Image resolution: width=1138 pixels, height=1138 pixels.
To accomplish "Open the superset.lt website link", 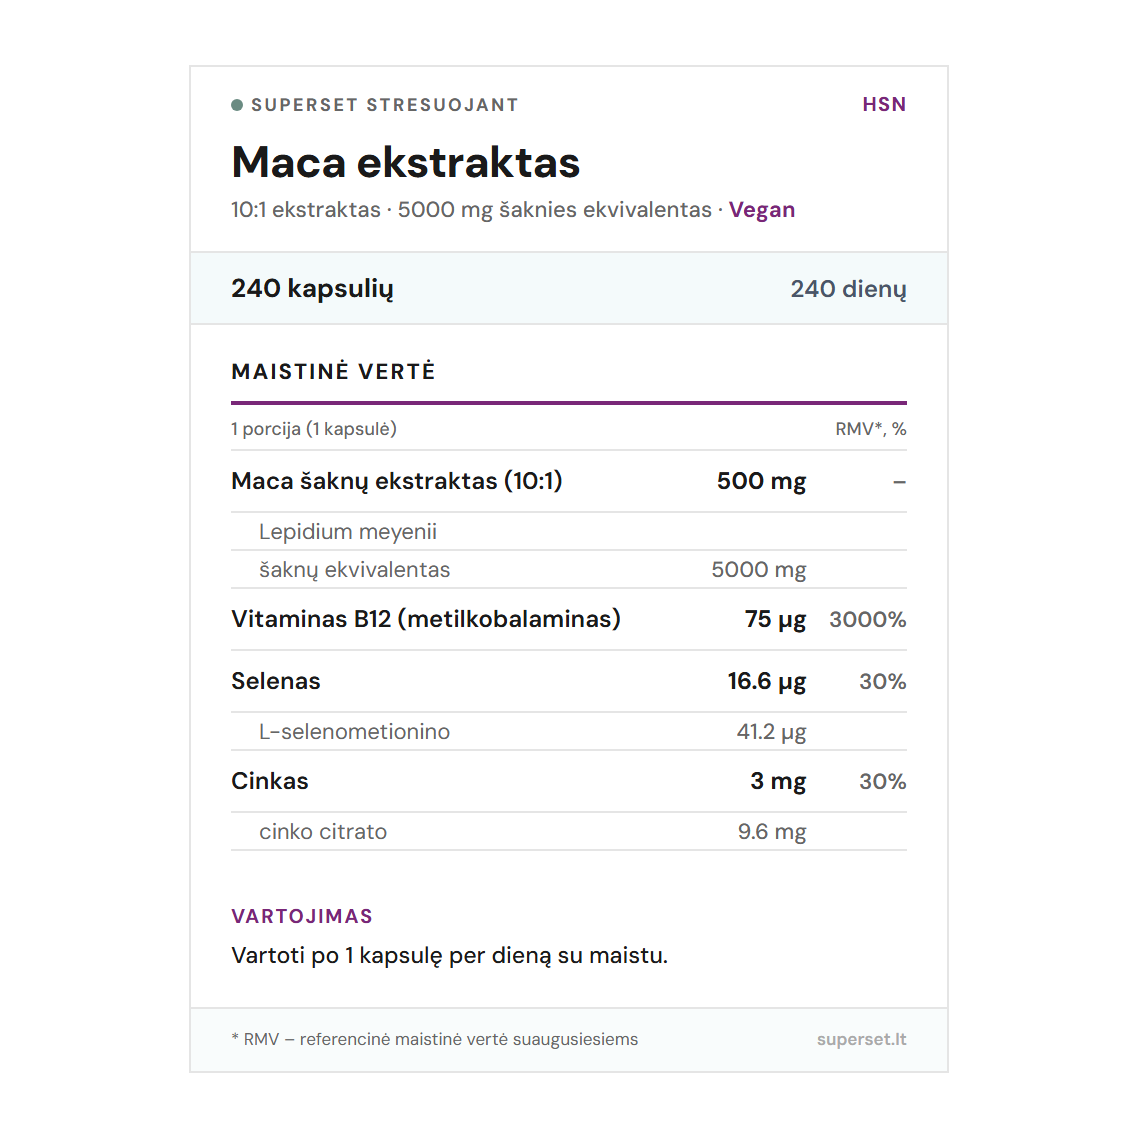I will point(861,1039).
